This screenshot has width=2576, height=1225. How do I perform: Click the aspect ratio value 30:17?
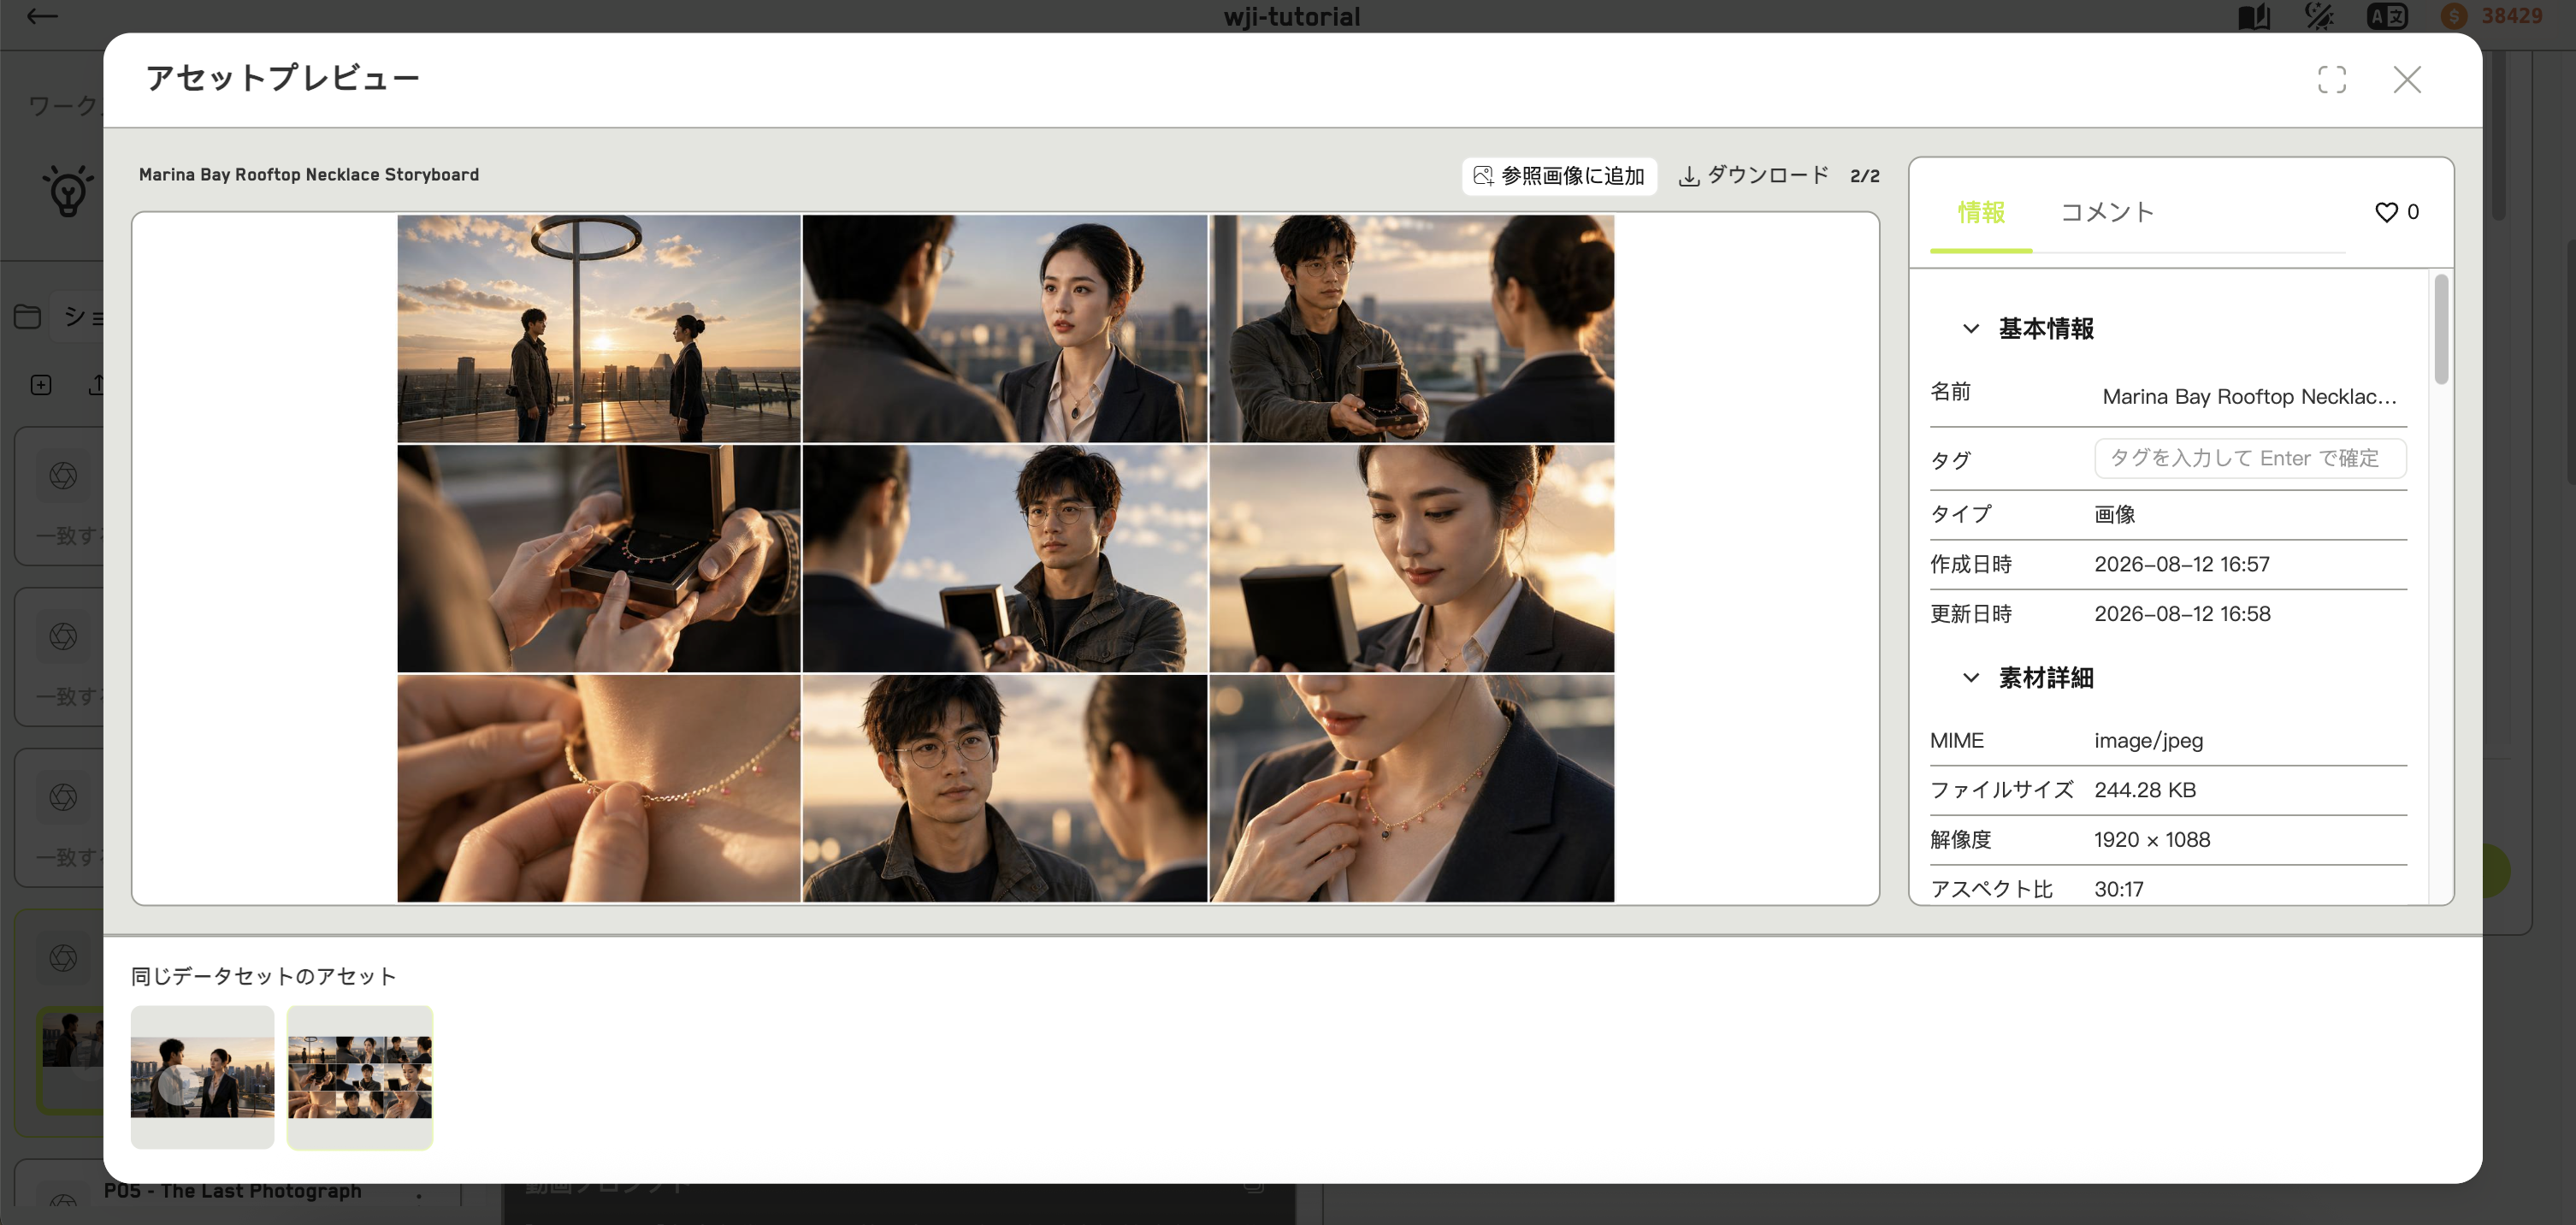coord(2118,889)
